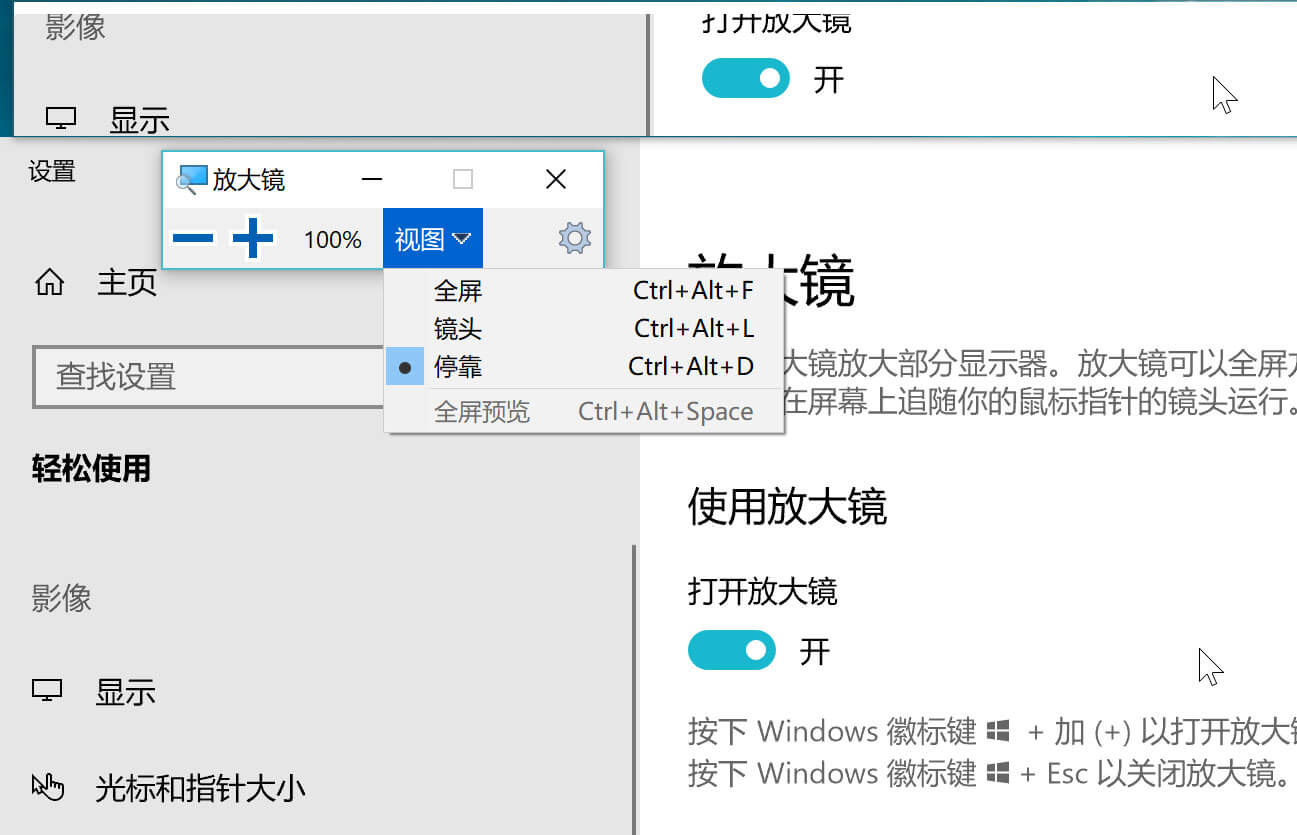Zoom in with the Magnifier plus button
Screen dimensions: 1297x835
pyautogui.click(x=253, y=239)
